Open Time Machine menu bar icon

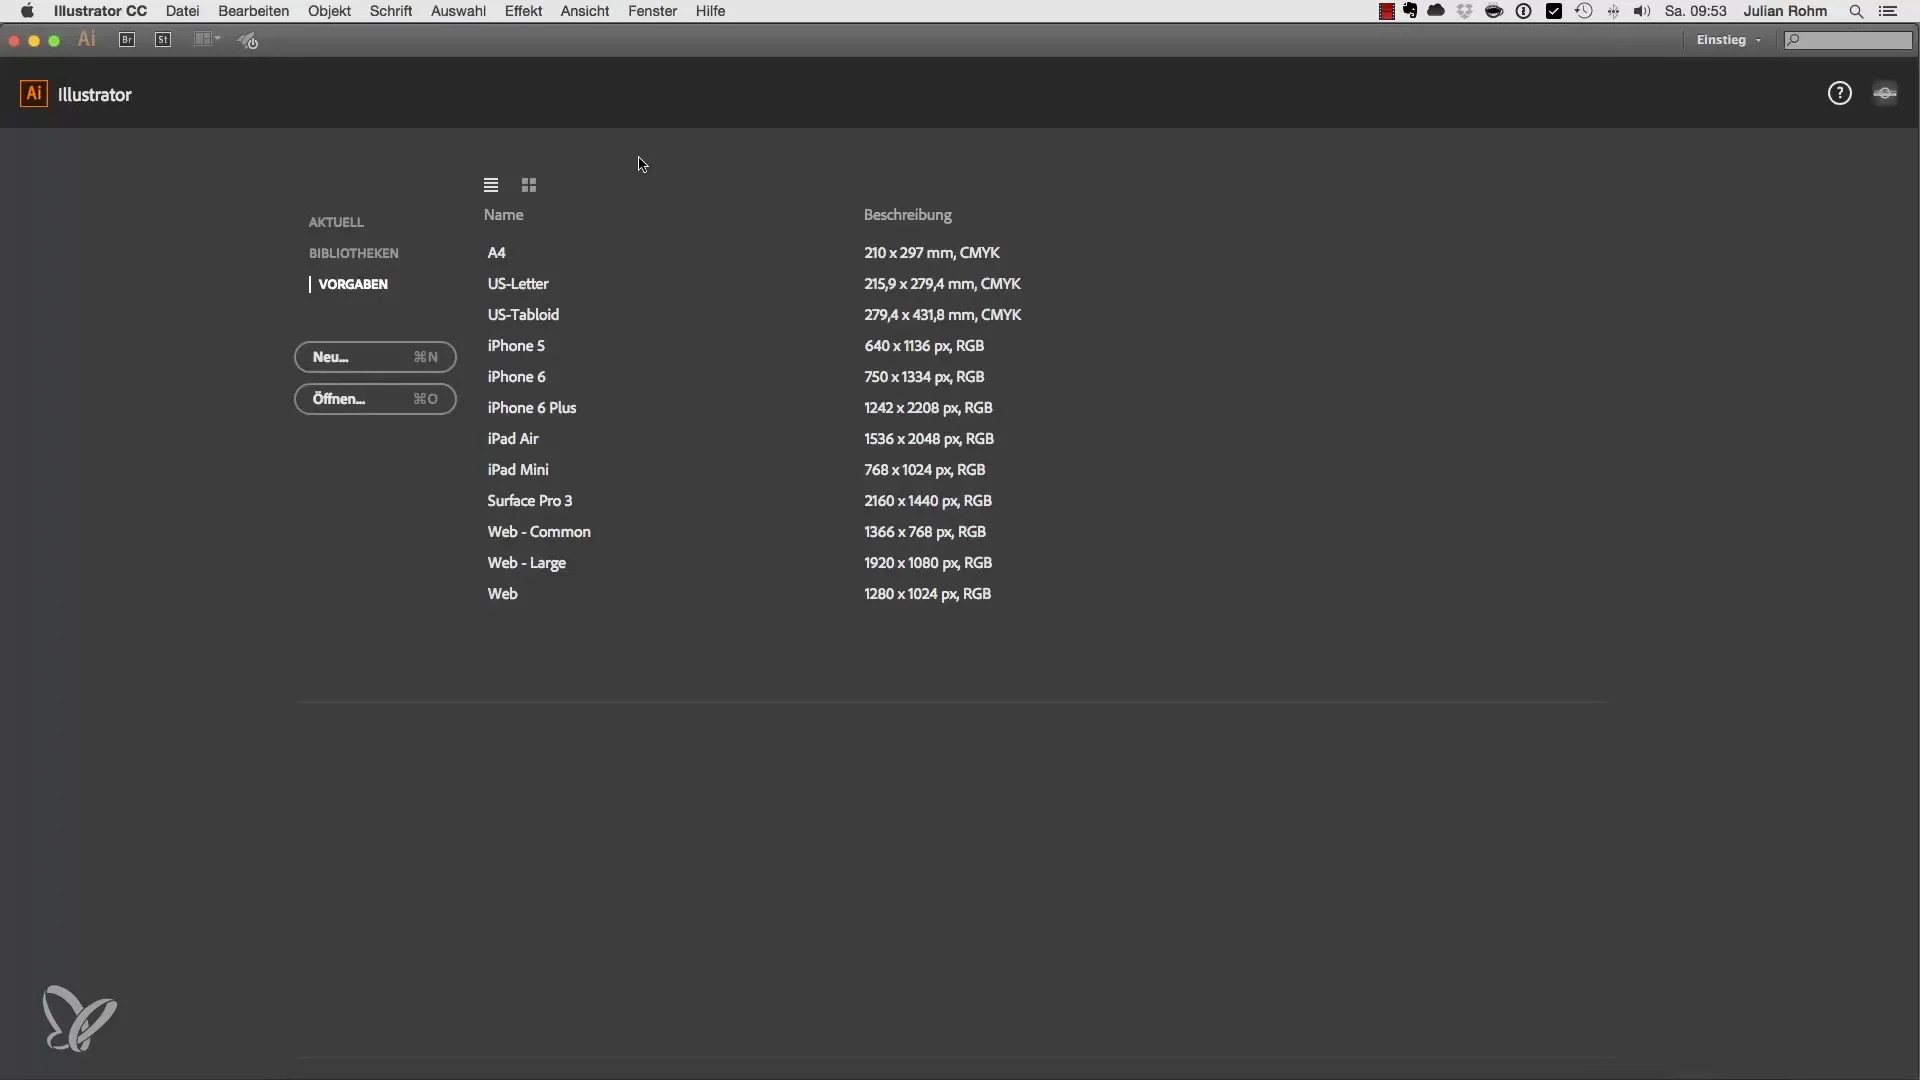(1584, 11)
